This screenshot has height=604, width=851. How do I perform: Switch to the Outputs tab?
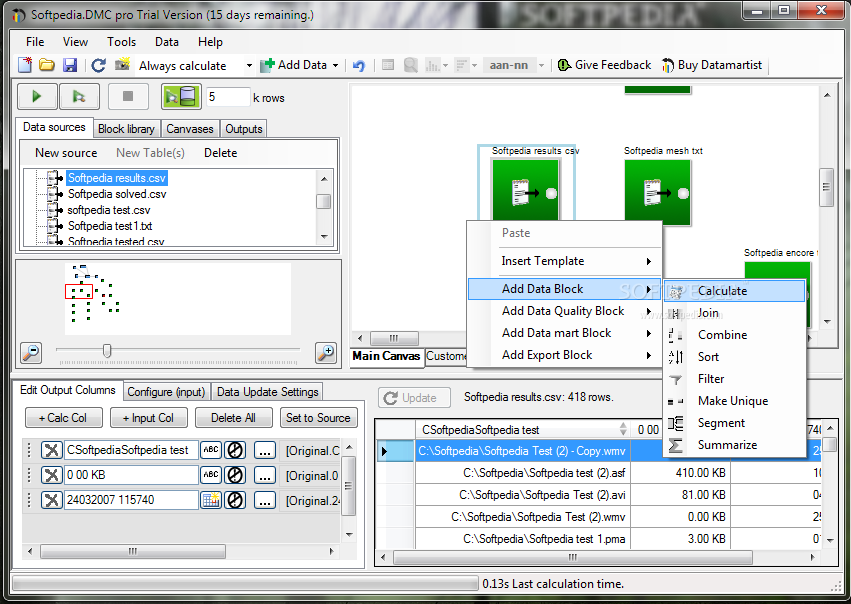244,129
